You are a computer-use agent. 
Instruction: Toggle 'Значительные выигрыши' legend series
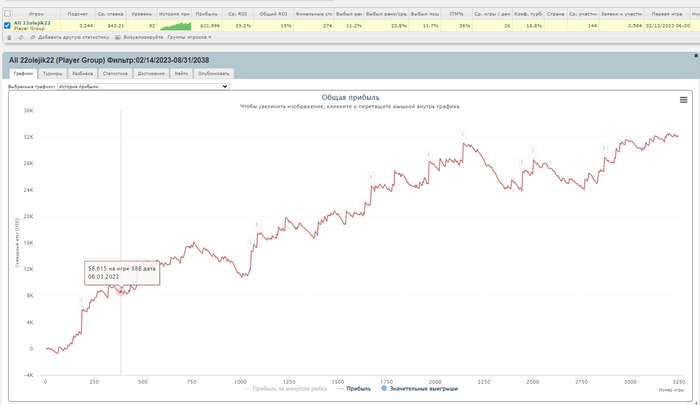tap(419, 389)
